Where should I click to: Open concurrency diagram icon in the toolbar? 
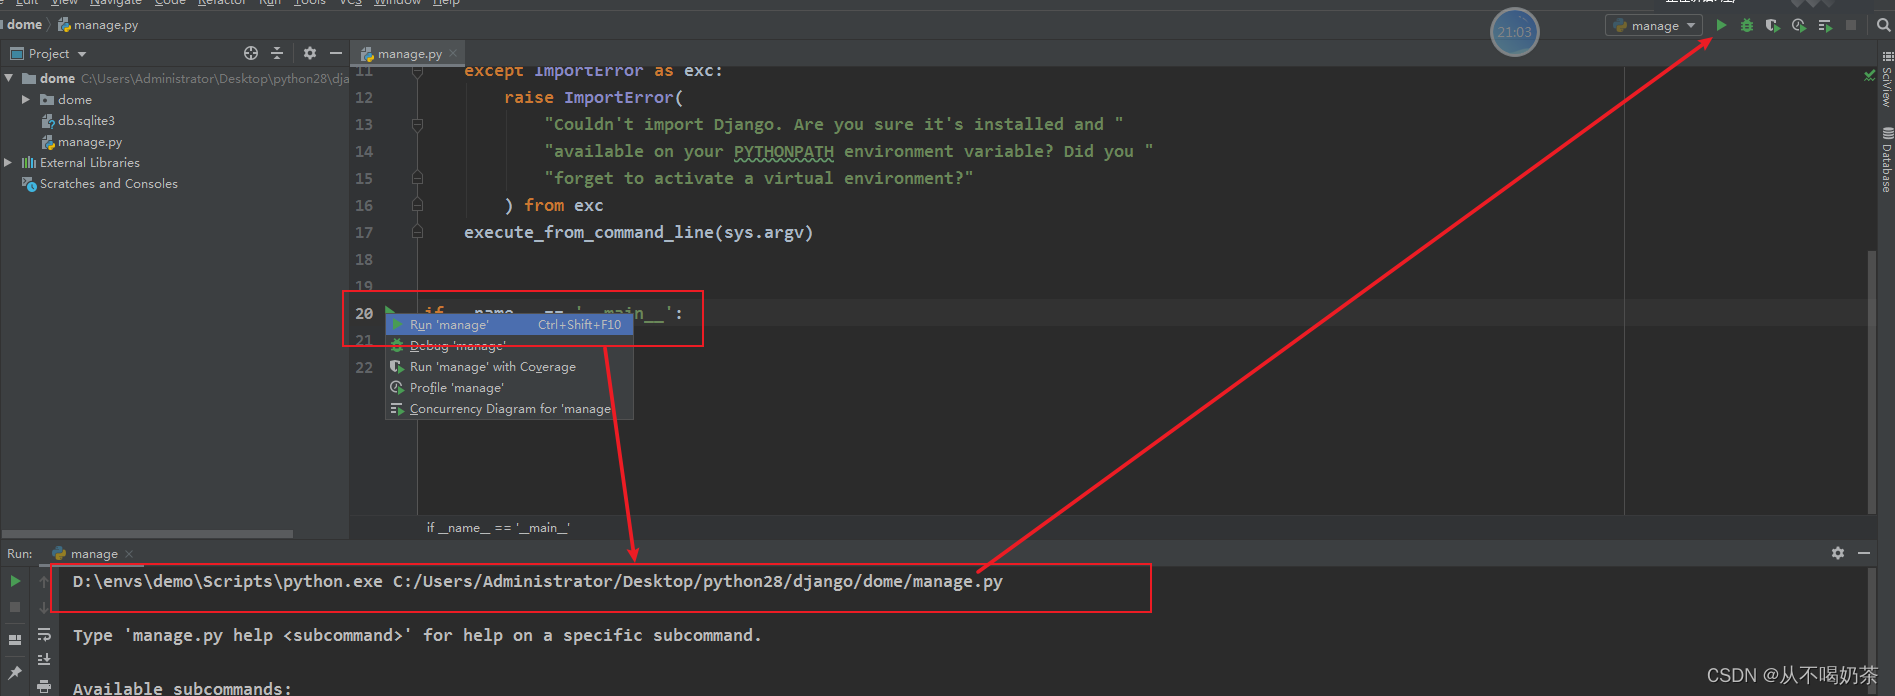1825,25
